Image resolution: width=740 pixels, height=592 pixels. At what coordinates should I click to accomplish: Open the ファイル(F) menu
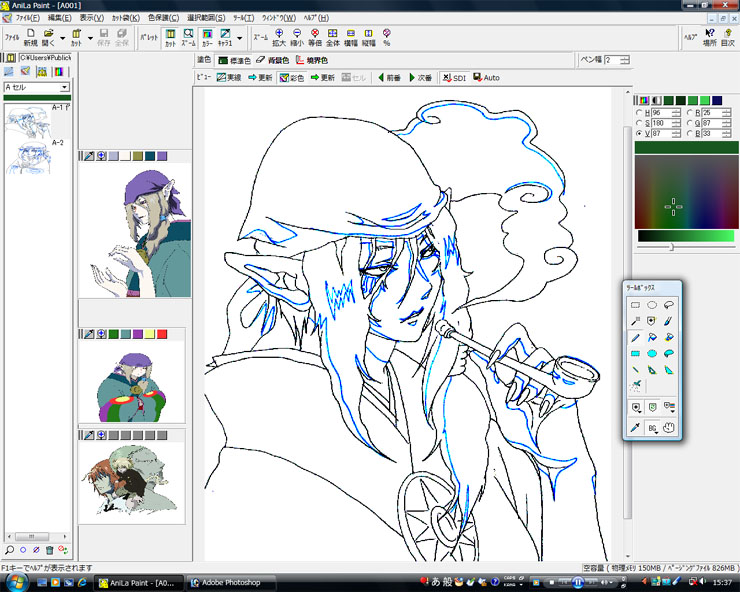(x=27, y=18)
